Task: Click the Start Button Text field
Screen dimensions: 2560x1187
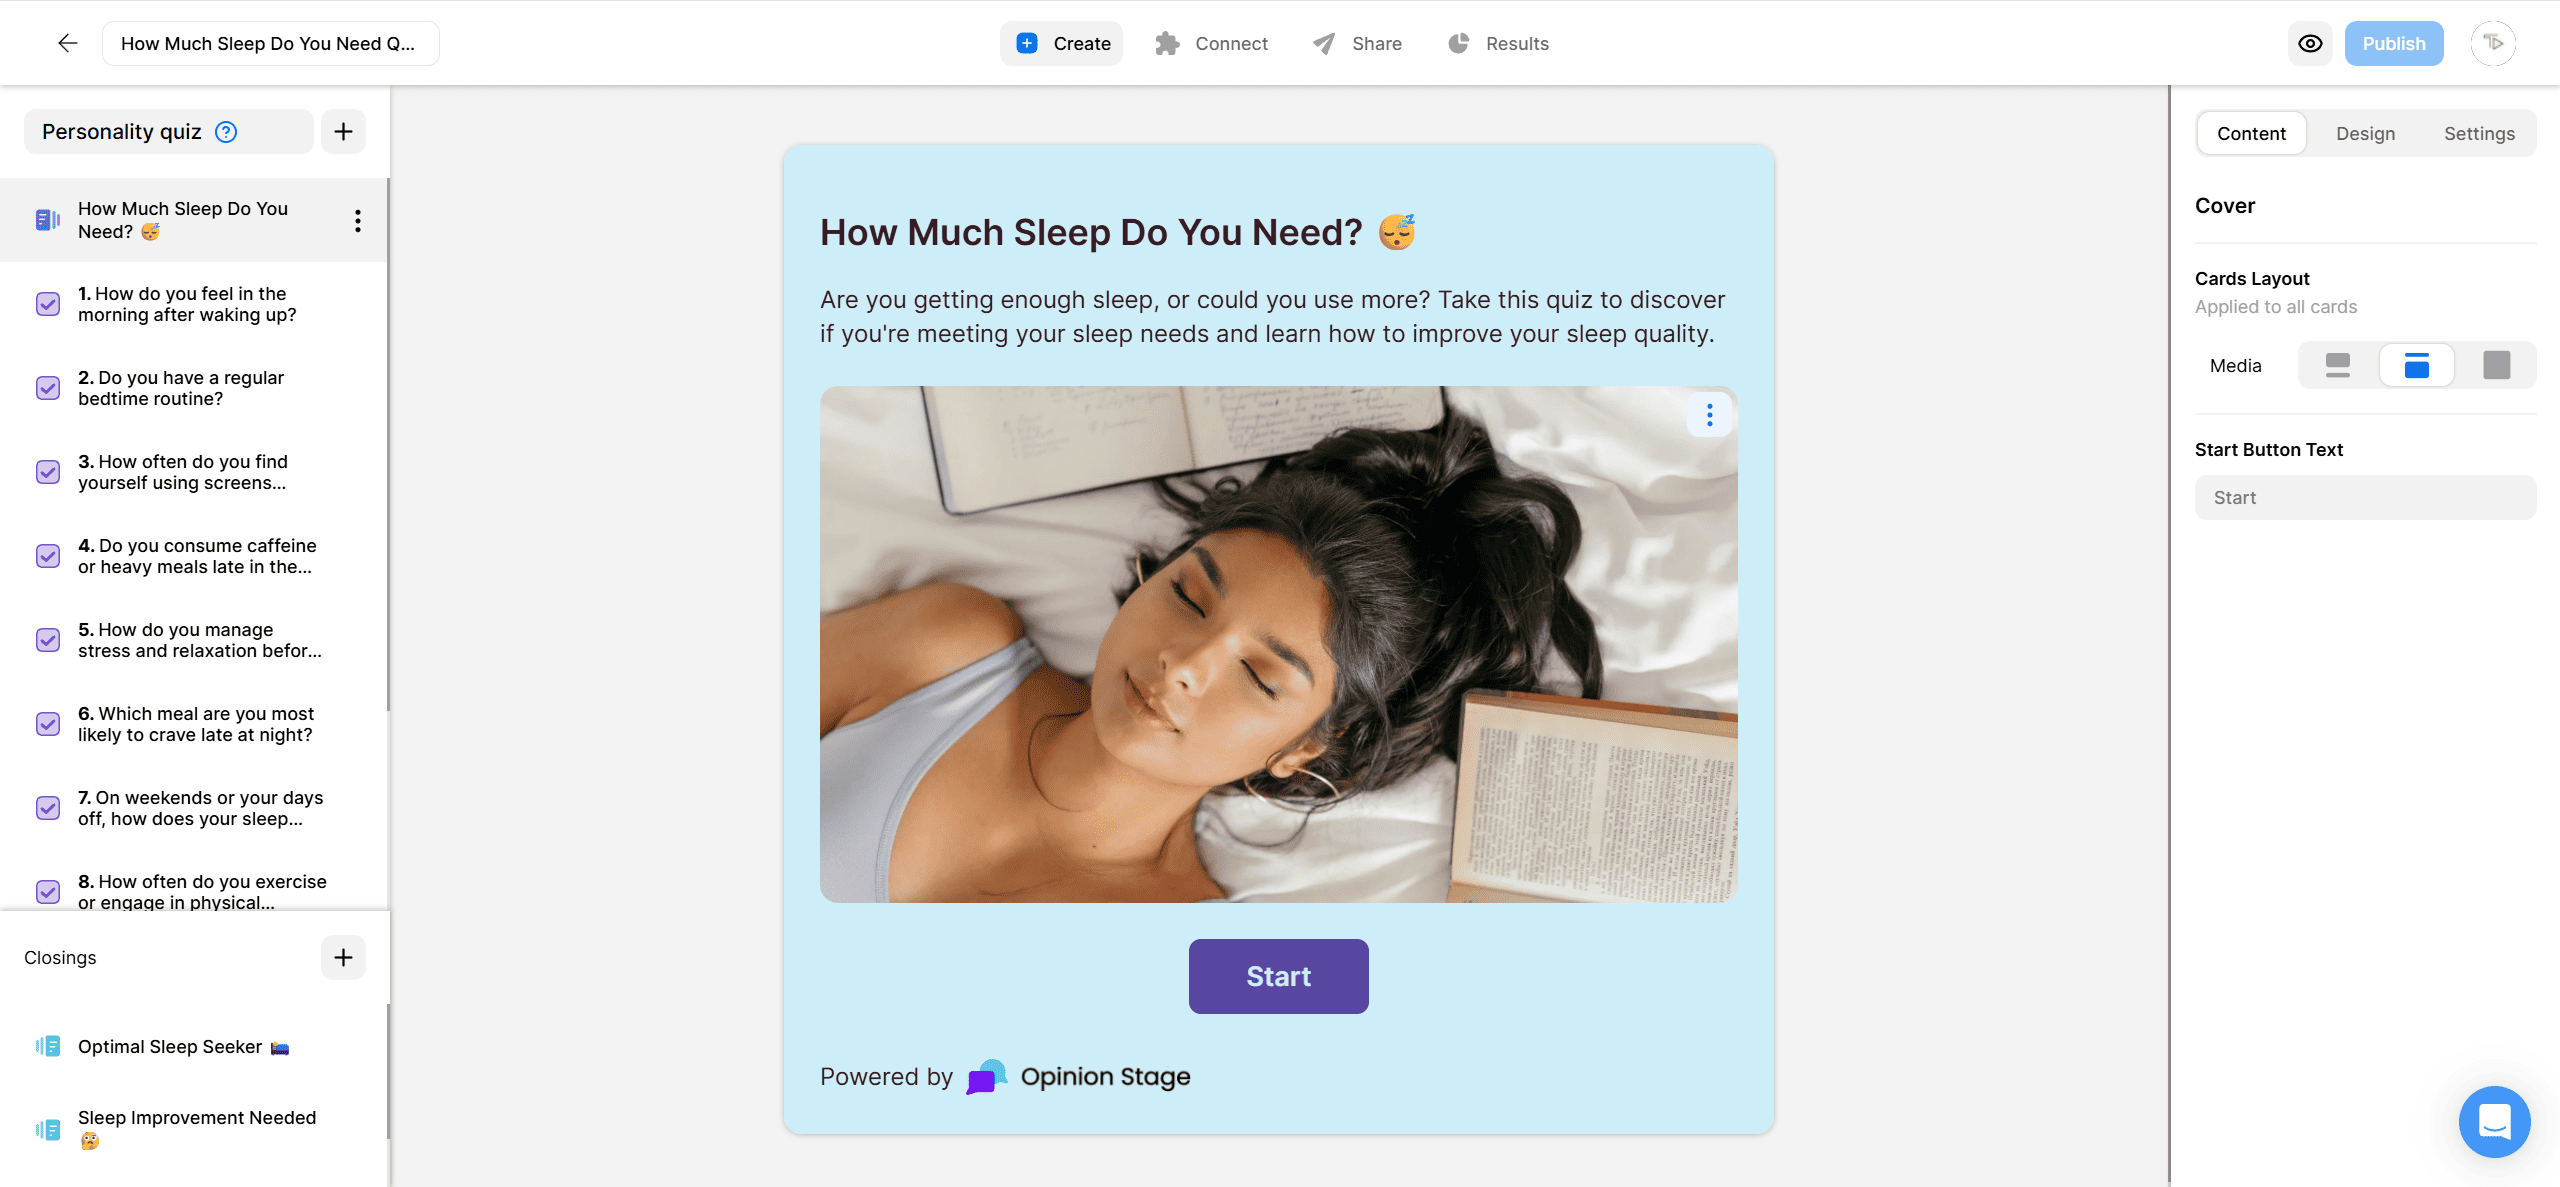Action: pyautogui.click(x=2365, y=497)
